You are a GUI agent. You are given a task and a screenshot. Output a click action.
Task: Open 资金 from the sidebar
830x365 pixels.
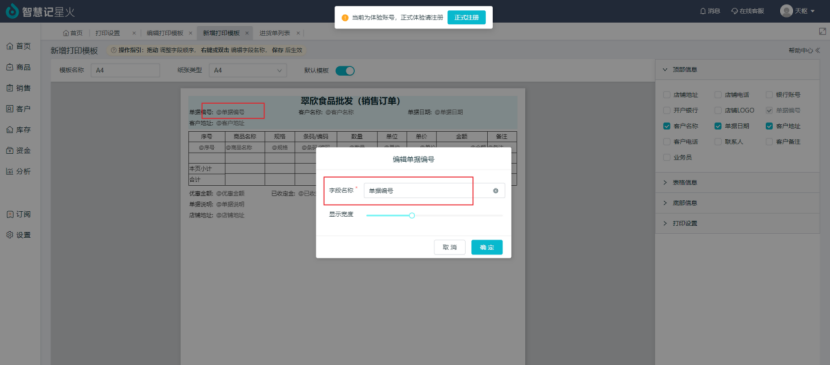18,150
